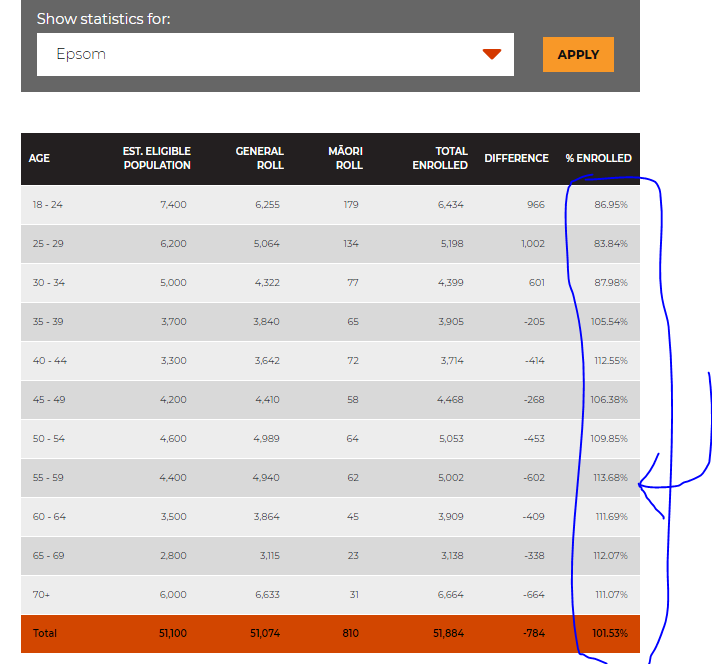Click total enrolled value 6,664
This screenshot has height=664, width=712.
[450, 595]
